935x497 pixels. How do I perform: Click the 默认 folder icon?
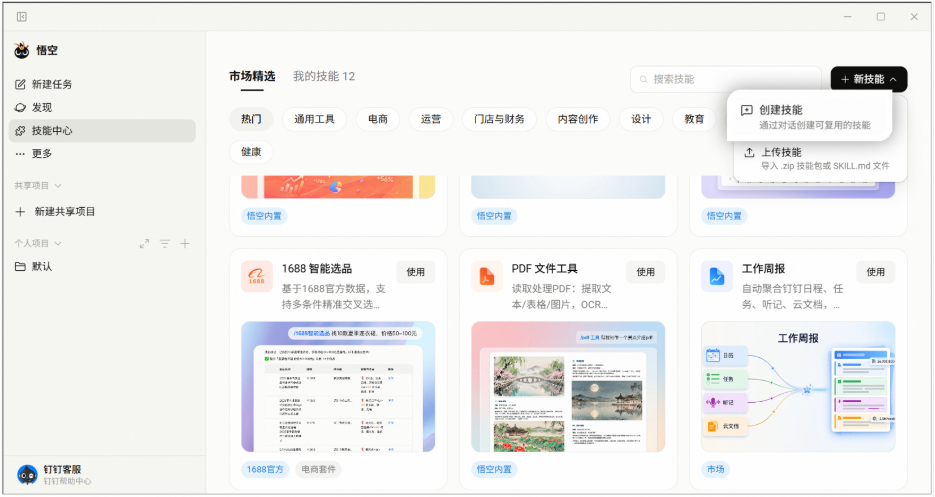coord(20,267)
